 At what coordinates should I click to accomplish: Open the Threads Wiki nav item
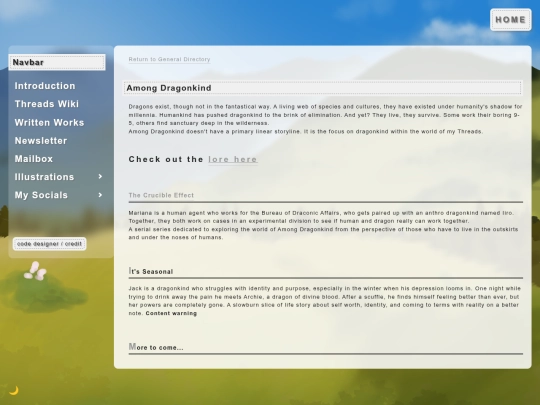click(x=46, y=104)
